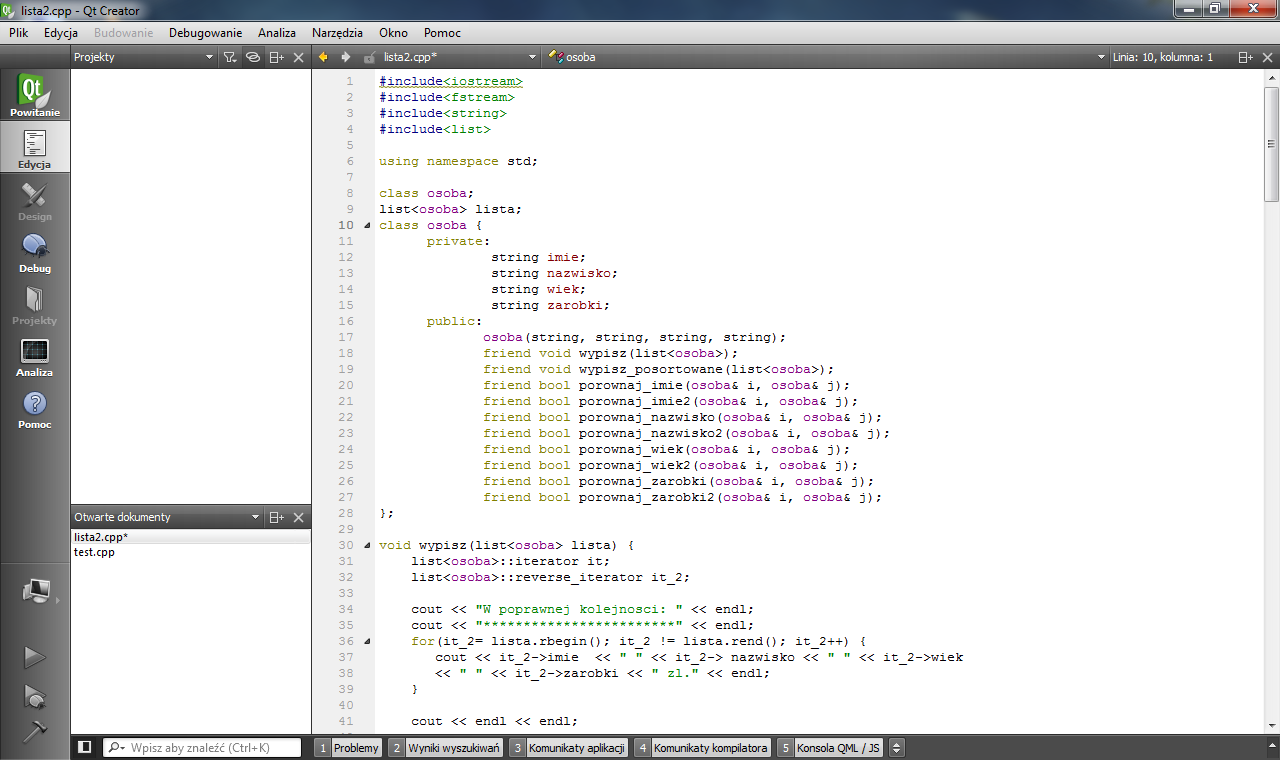Toggle the sidebar visibility button
Viewport: 1280px width, 760px height.
(x=85, y=747)
